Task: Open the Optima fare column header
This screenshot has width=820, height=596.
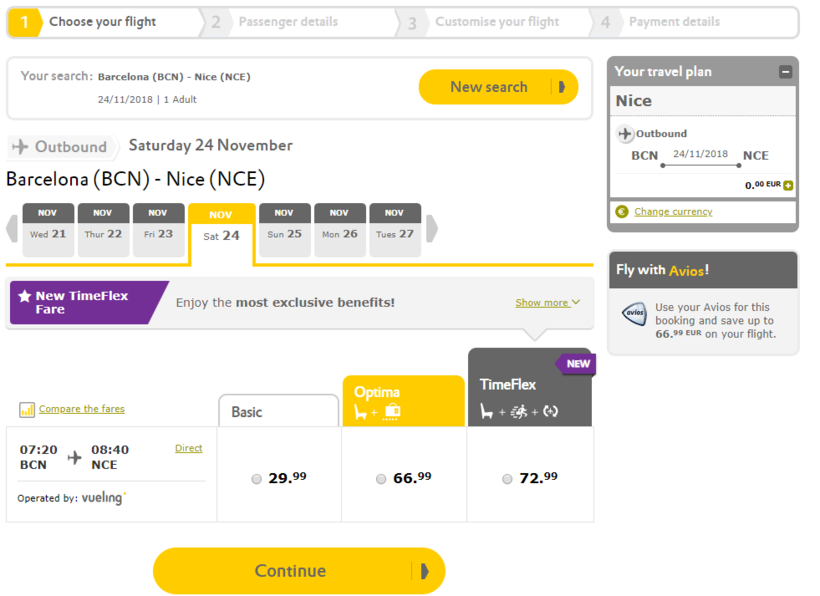Action: point(403,401)
